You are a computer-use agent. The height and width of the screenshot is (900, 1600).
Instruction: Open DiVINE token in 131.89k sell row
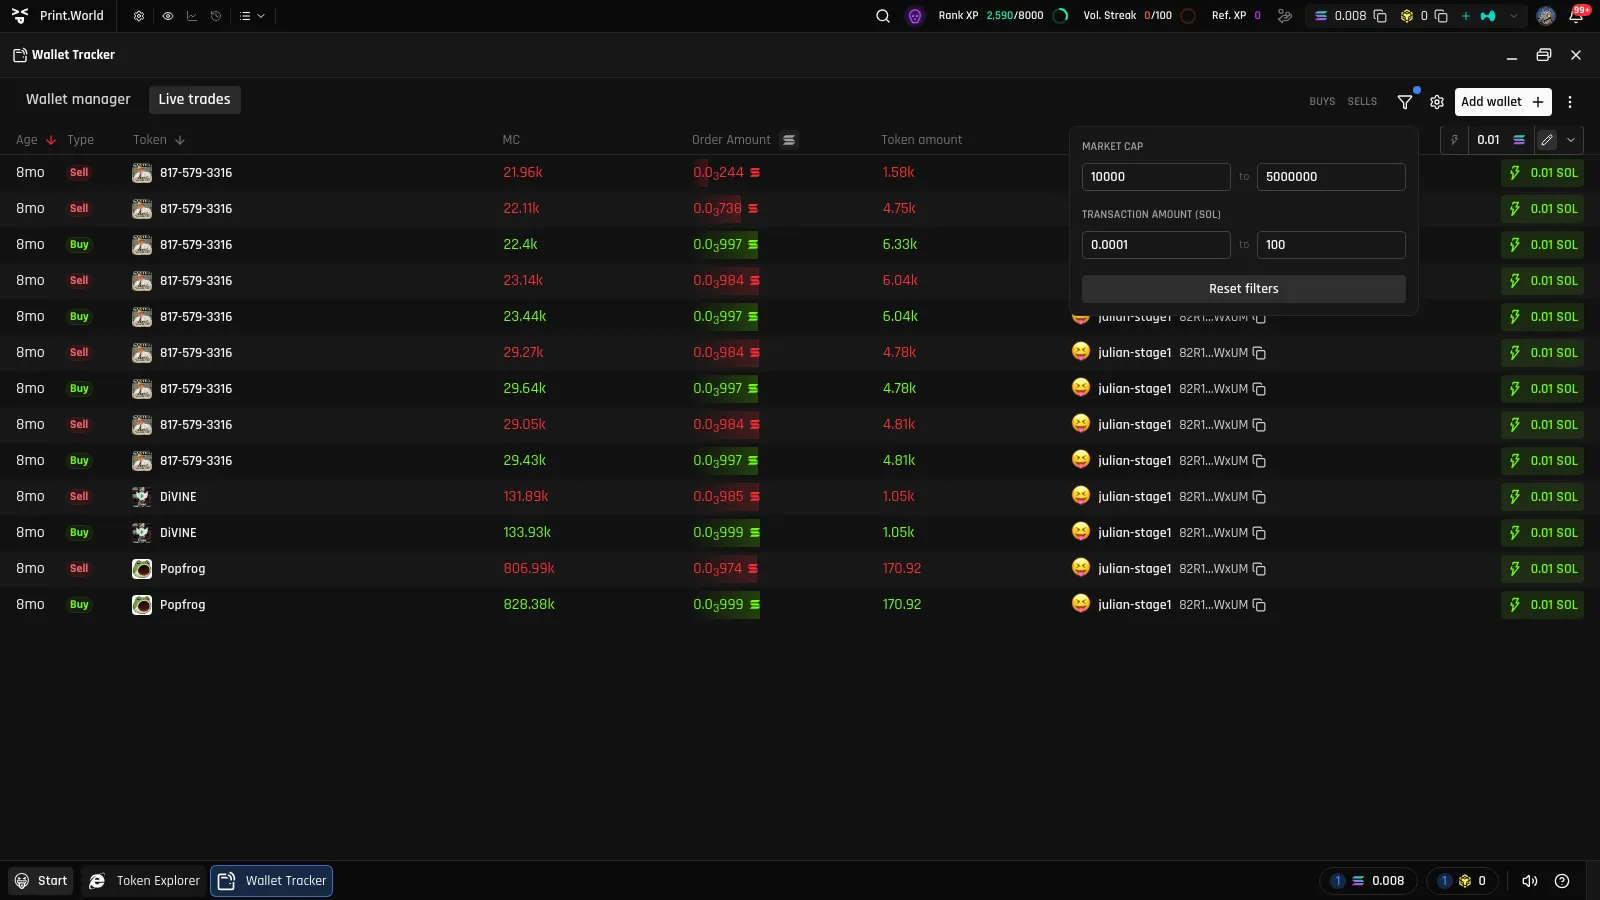pyautogui.click(x=178, y=497)
